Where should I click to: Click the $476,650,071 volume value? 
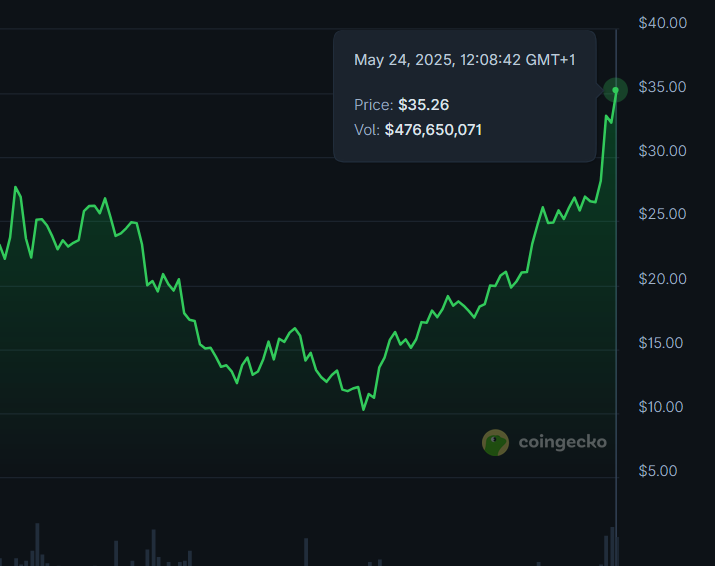[433, 129]
